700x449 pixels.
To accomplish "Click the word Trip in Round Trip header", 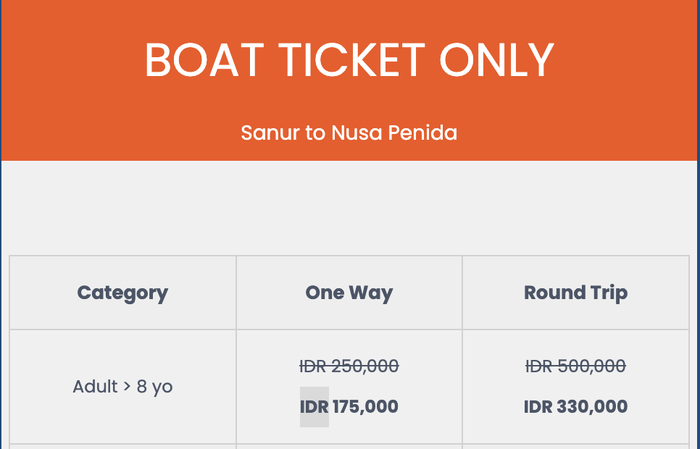I will [608, 293].
